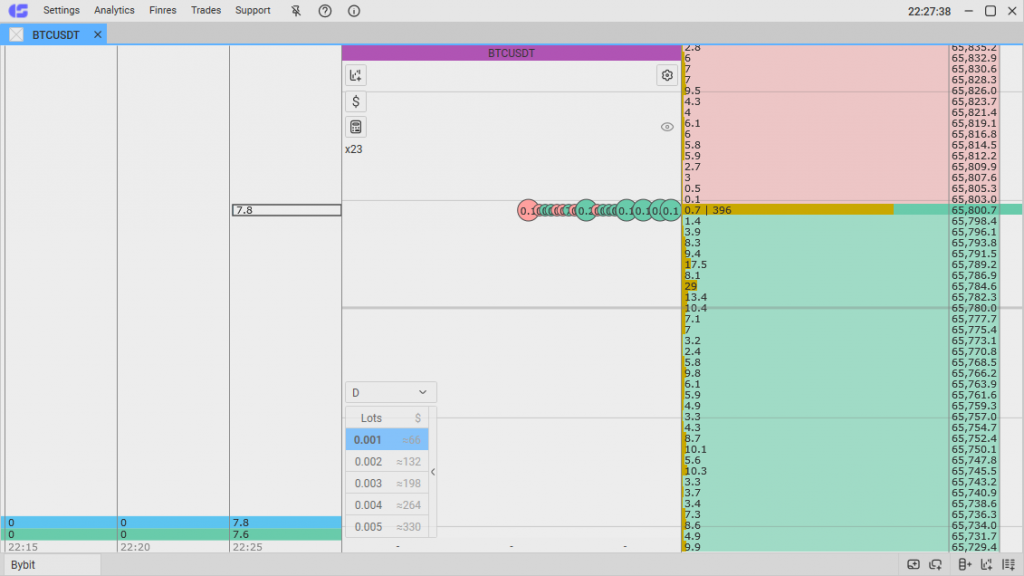
Task: Unmute the crossed-out notification bell
Action: (295, 10)
